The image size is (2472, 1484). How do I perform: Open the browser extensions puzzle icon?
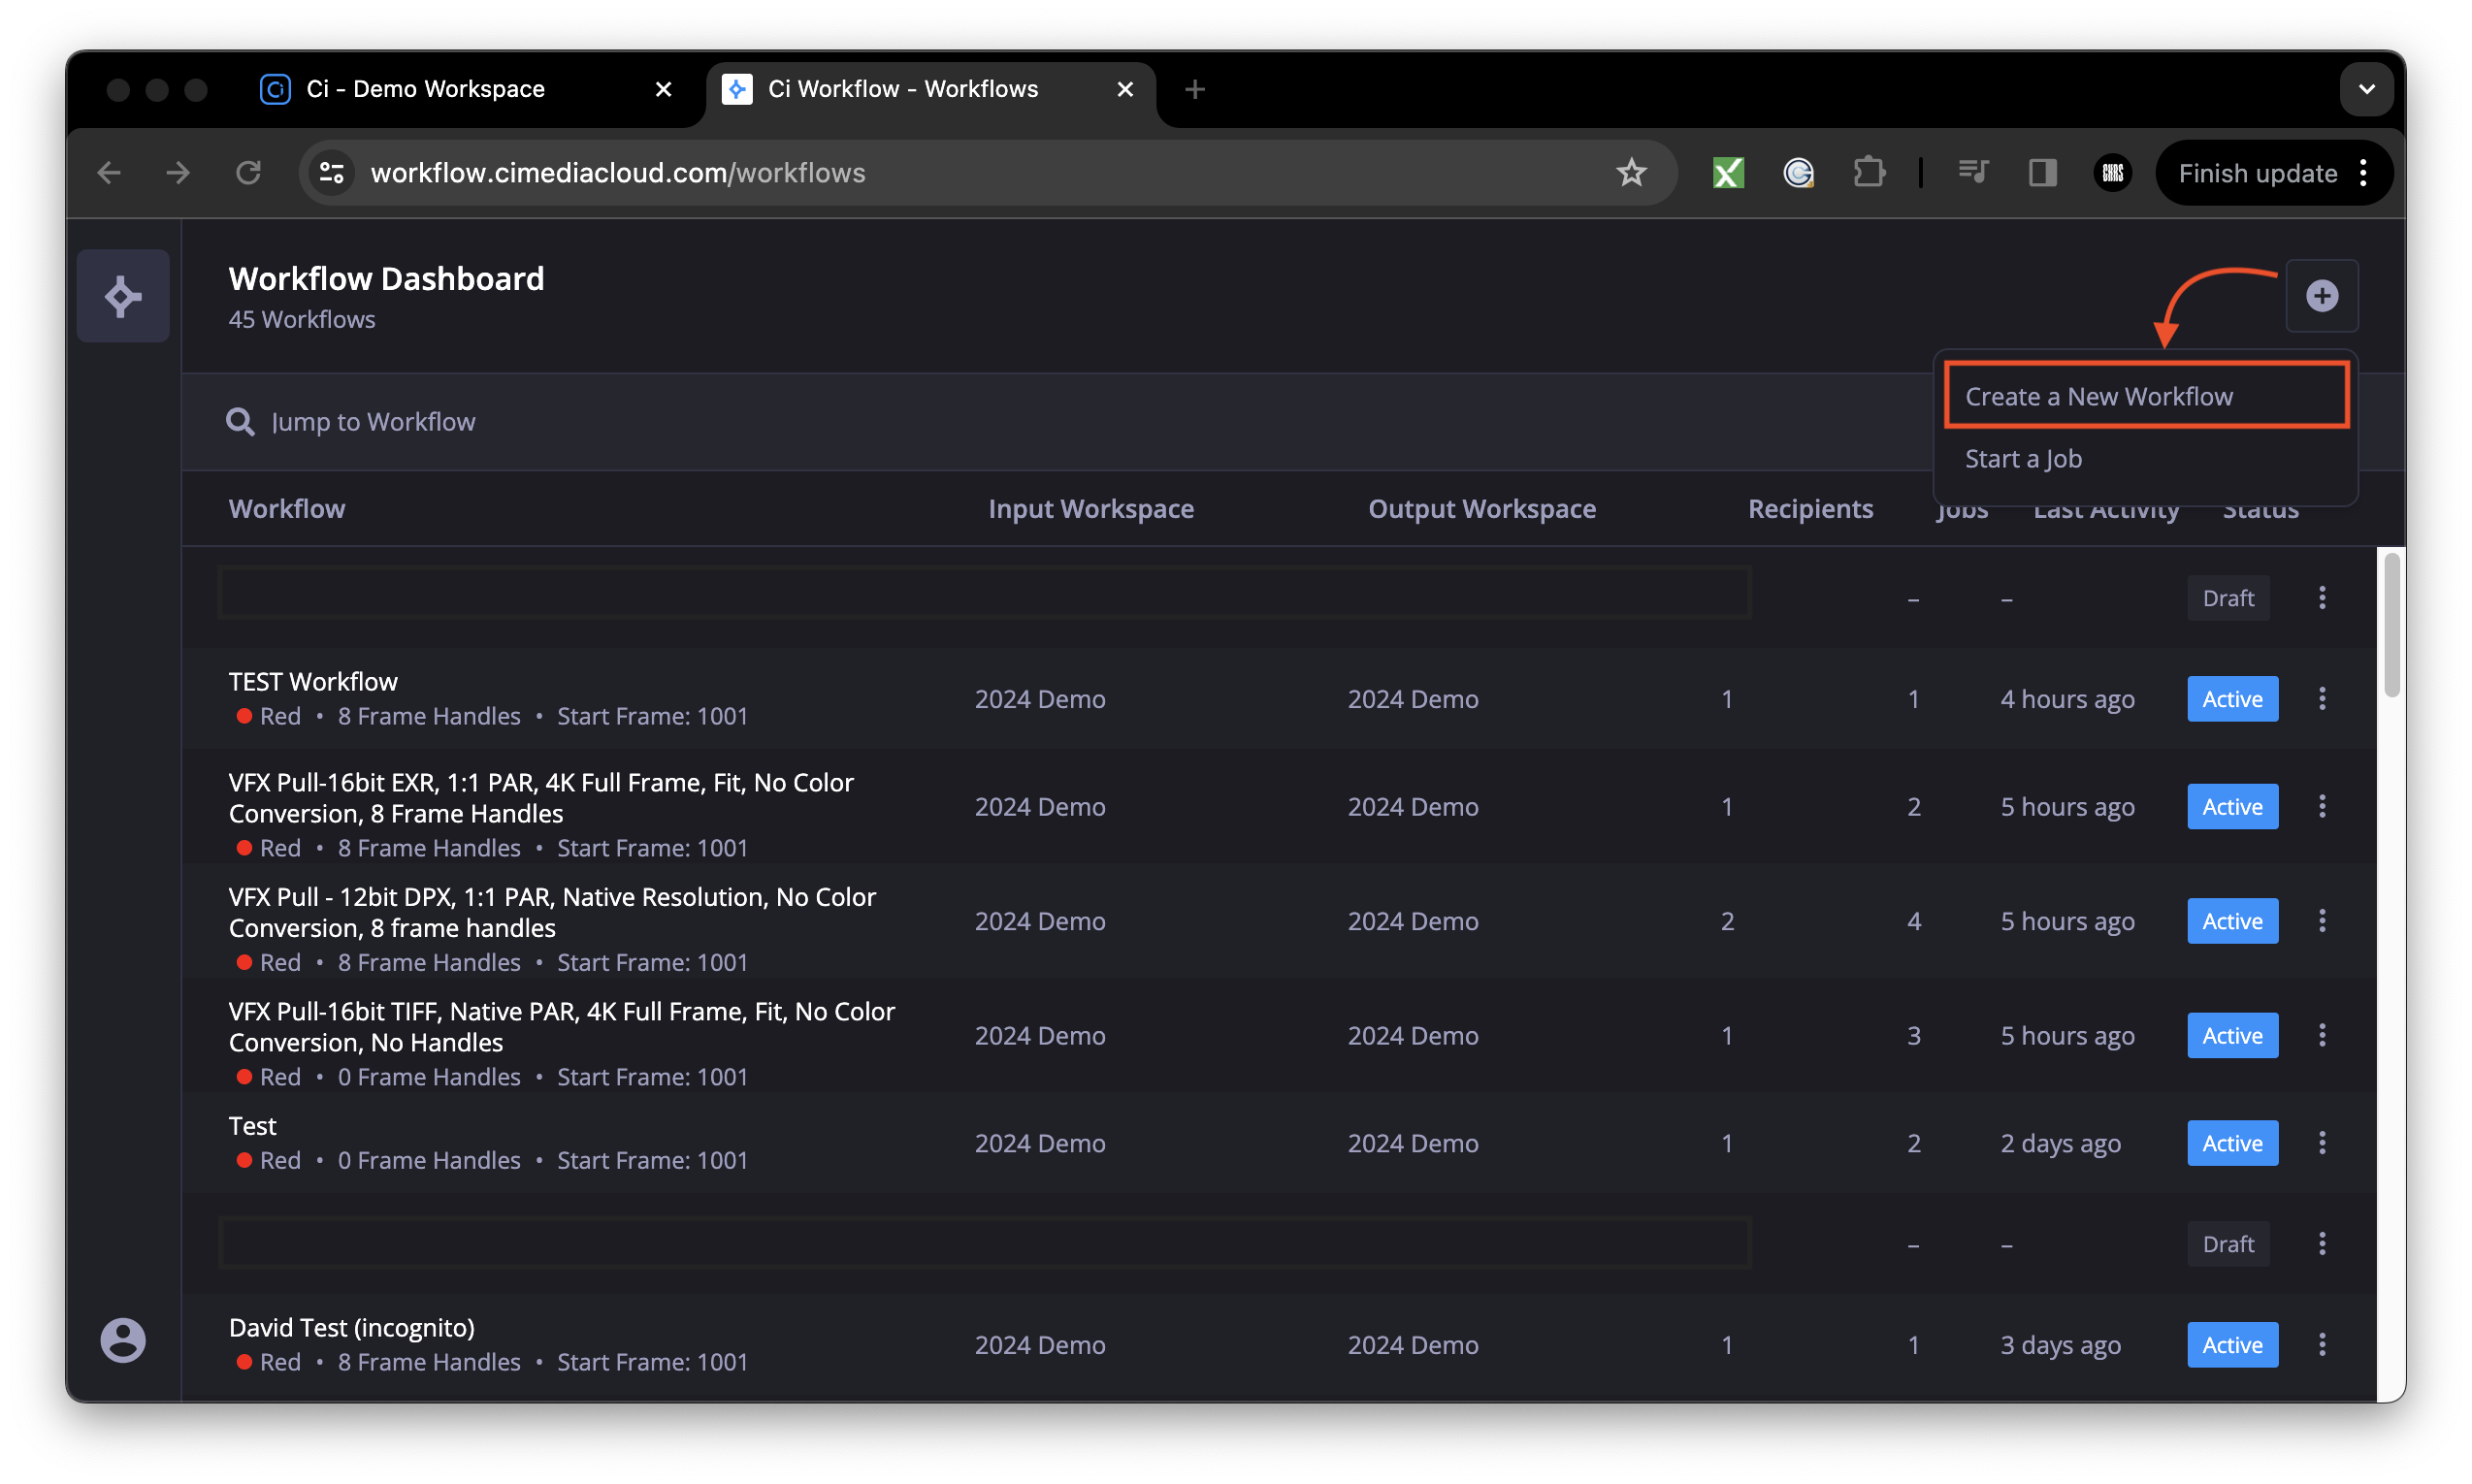point(1868,172)
